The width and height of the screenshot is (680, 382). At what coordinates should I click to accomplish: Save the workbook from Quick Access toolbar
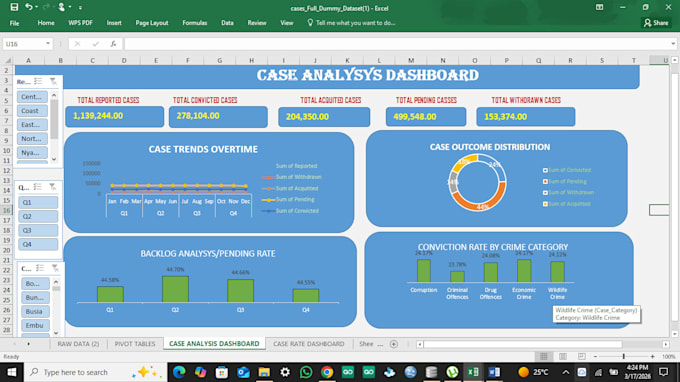point(14,7)
